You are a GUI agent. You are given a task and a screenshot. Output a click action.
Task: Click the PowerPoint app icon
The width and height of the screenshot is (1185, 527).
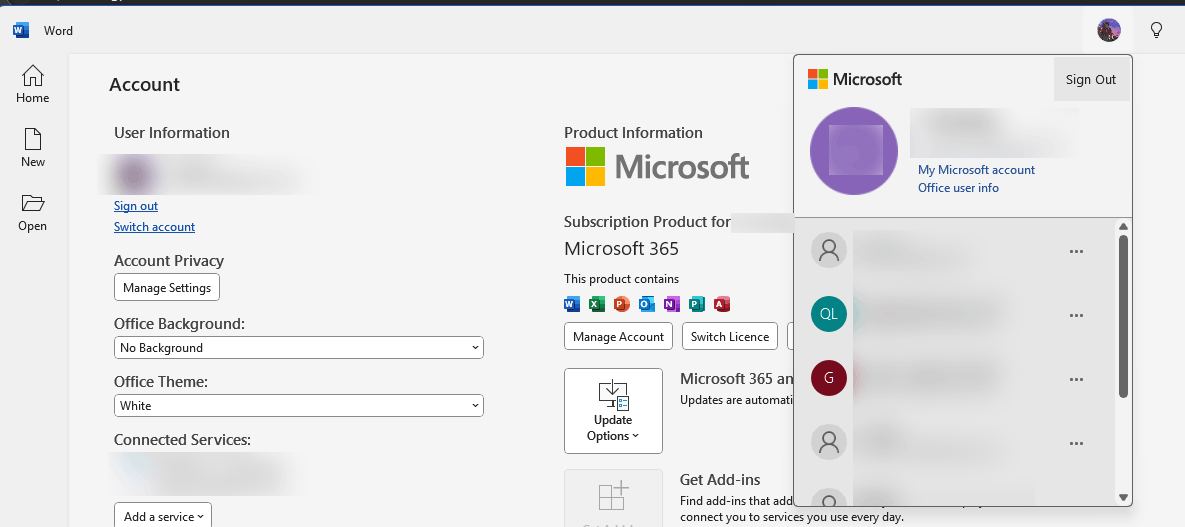(622, 304)
